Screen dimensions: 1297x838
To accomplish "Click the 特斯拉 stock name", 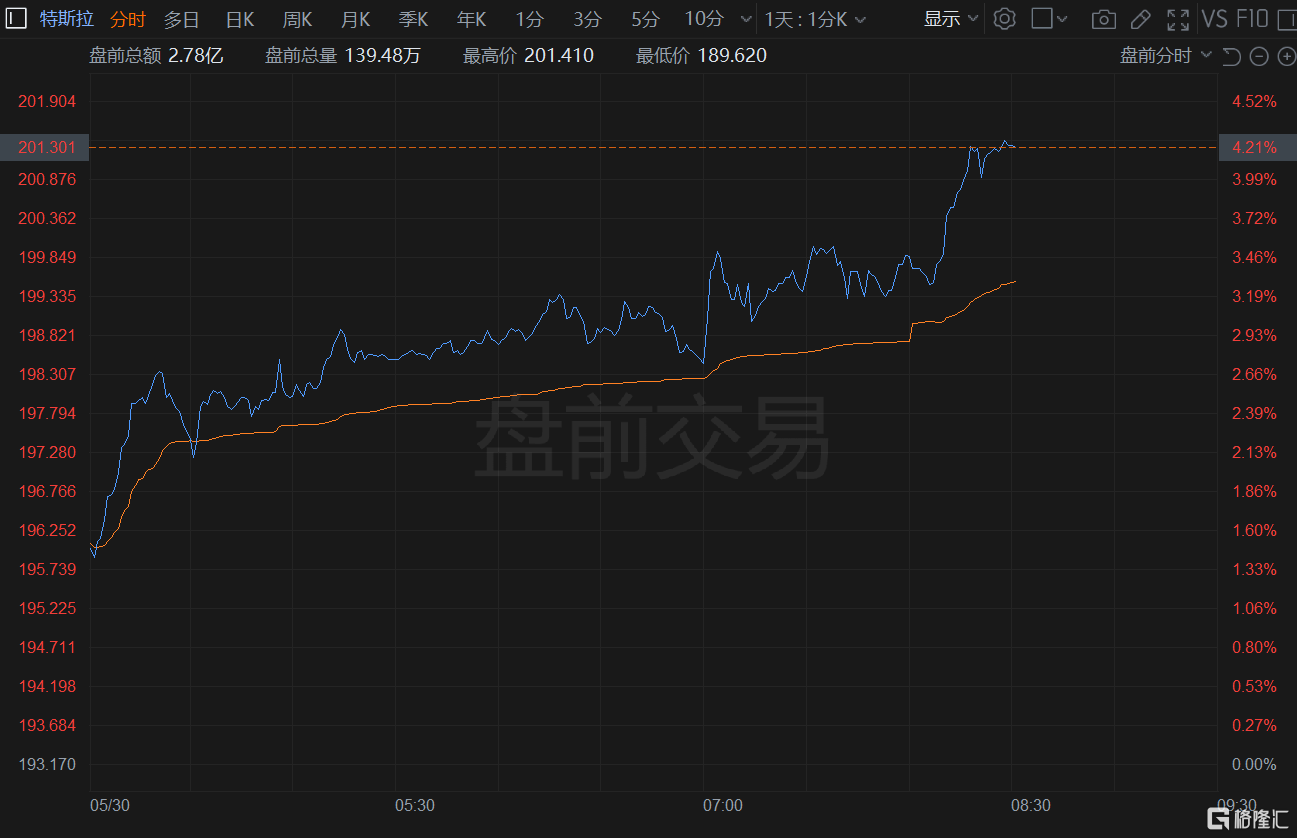I will tap(66, 19).
